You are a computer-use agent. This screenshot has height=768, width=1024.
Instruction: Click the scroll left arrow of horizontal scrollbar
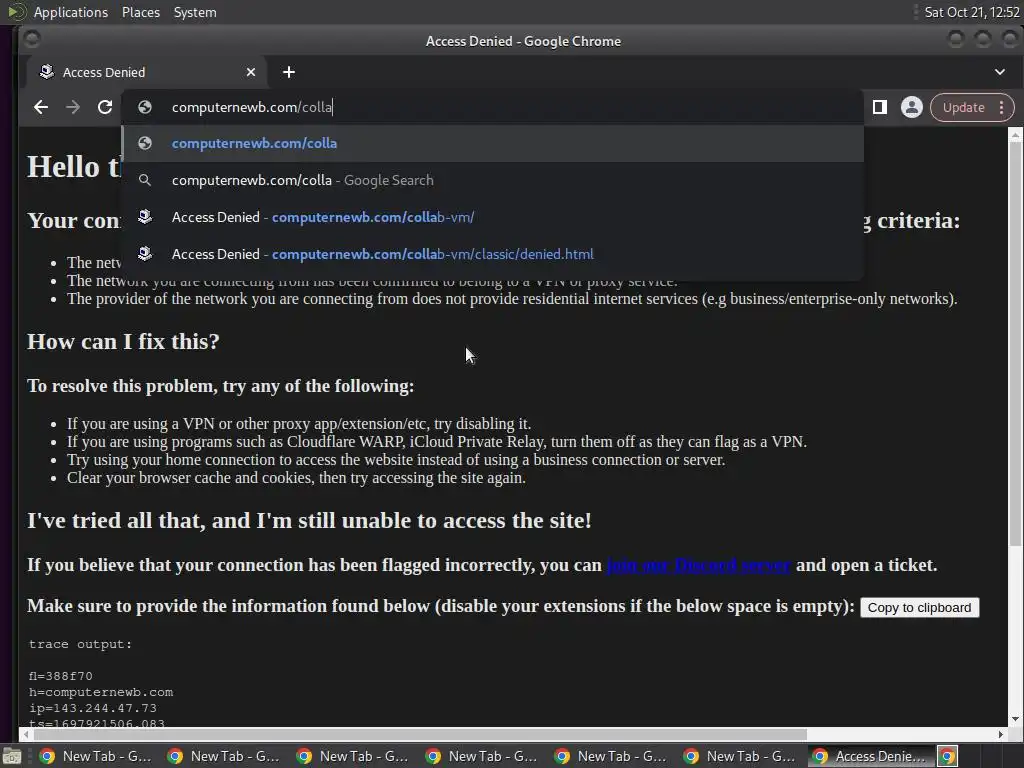click(25, 734)
